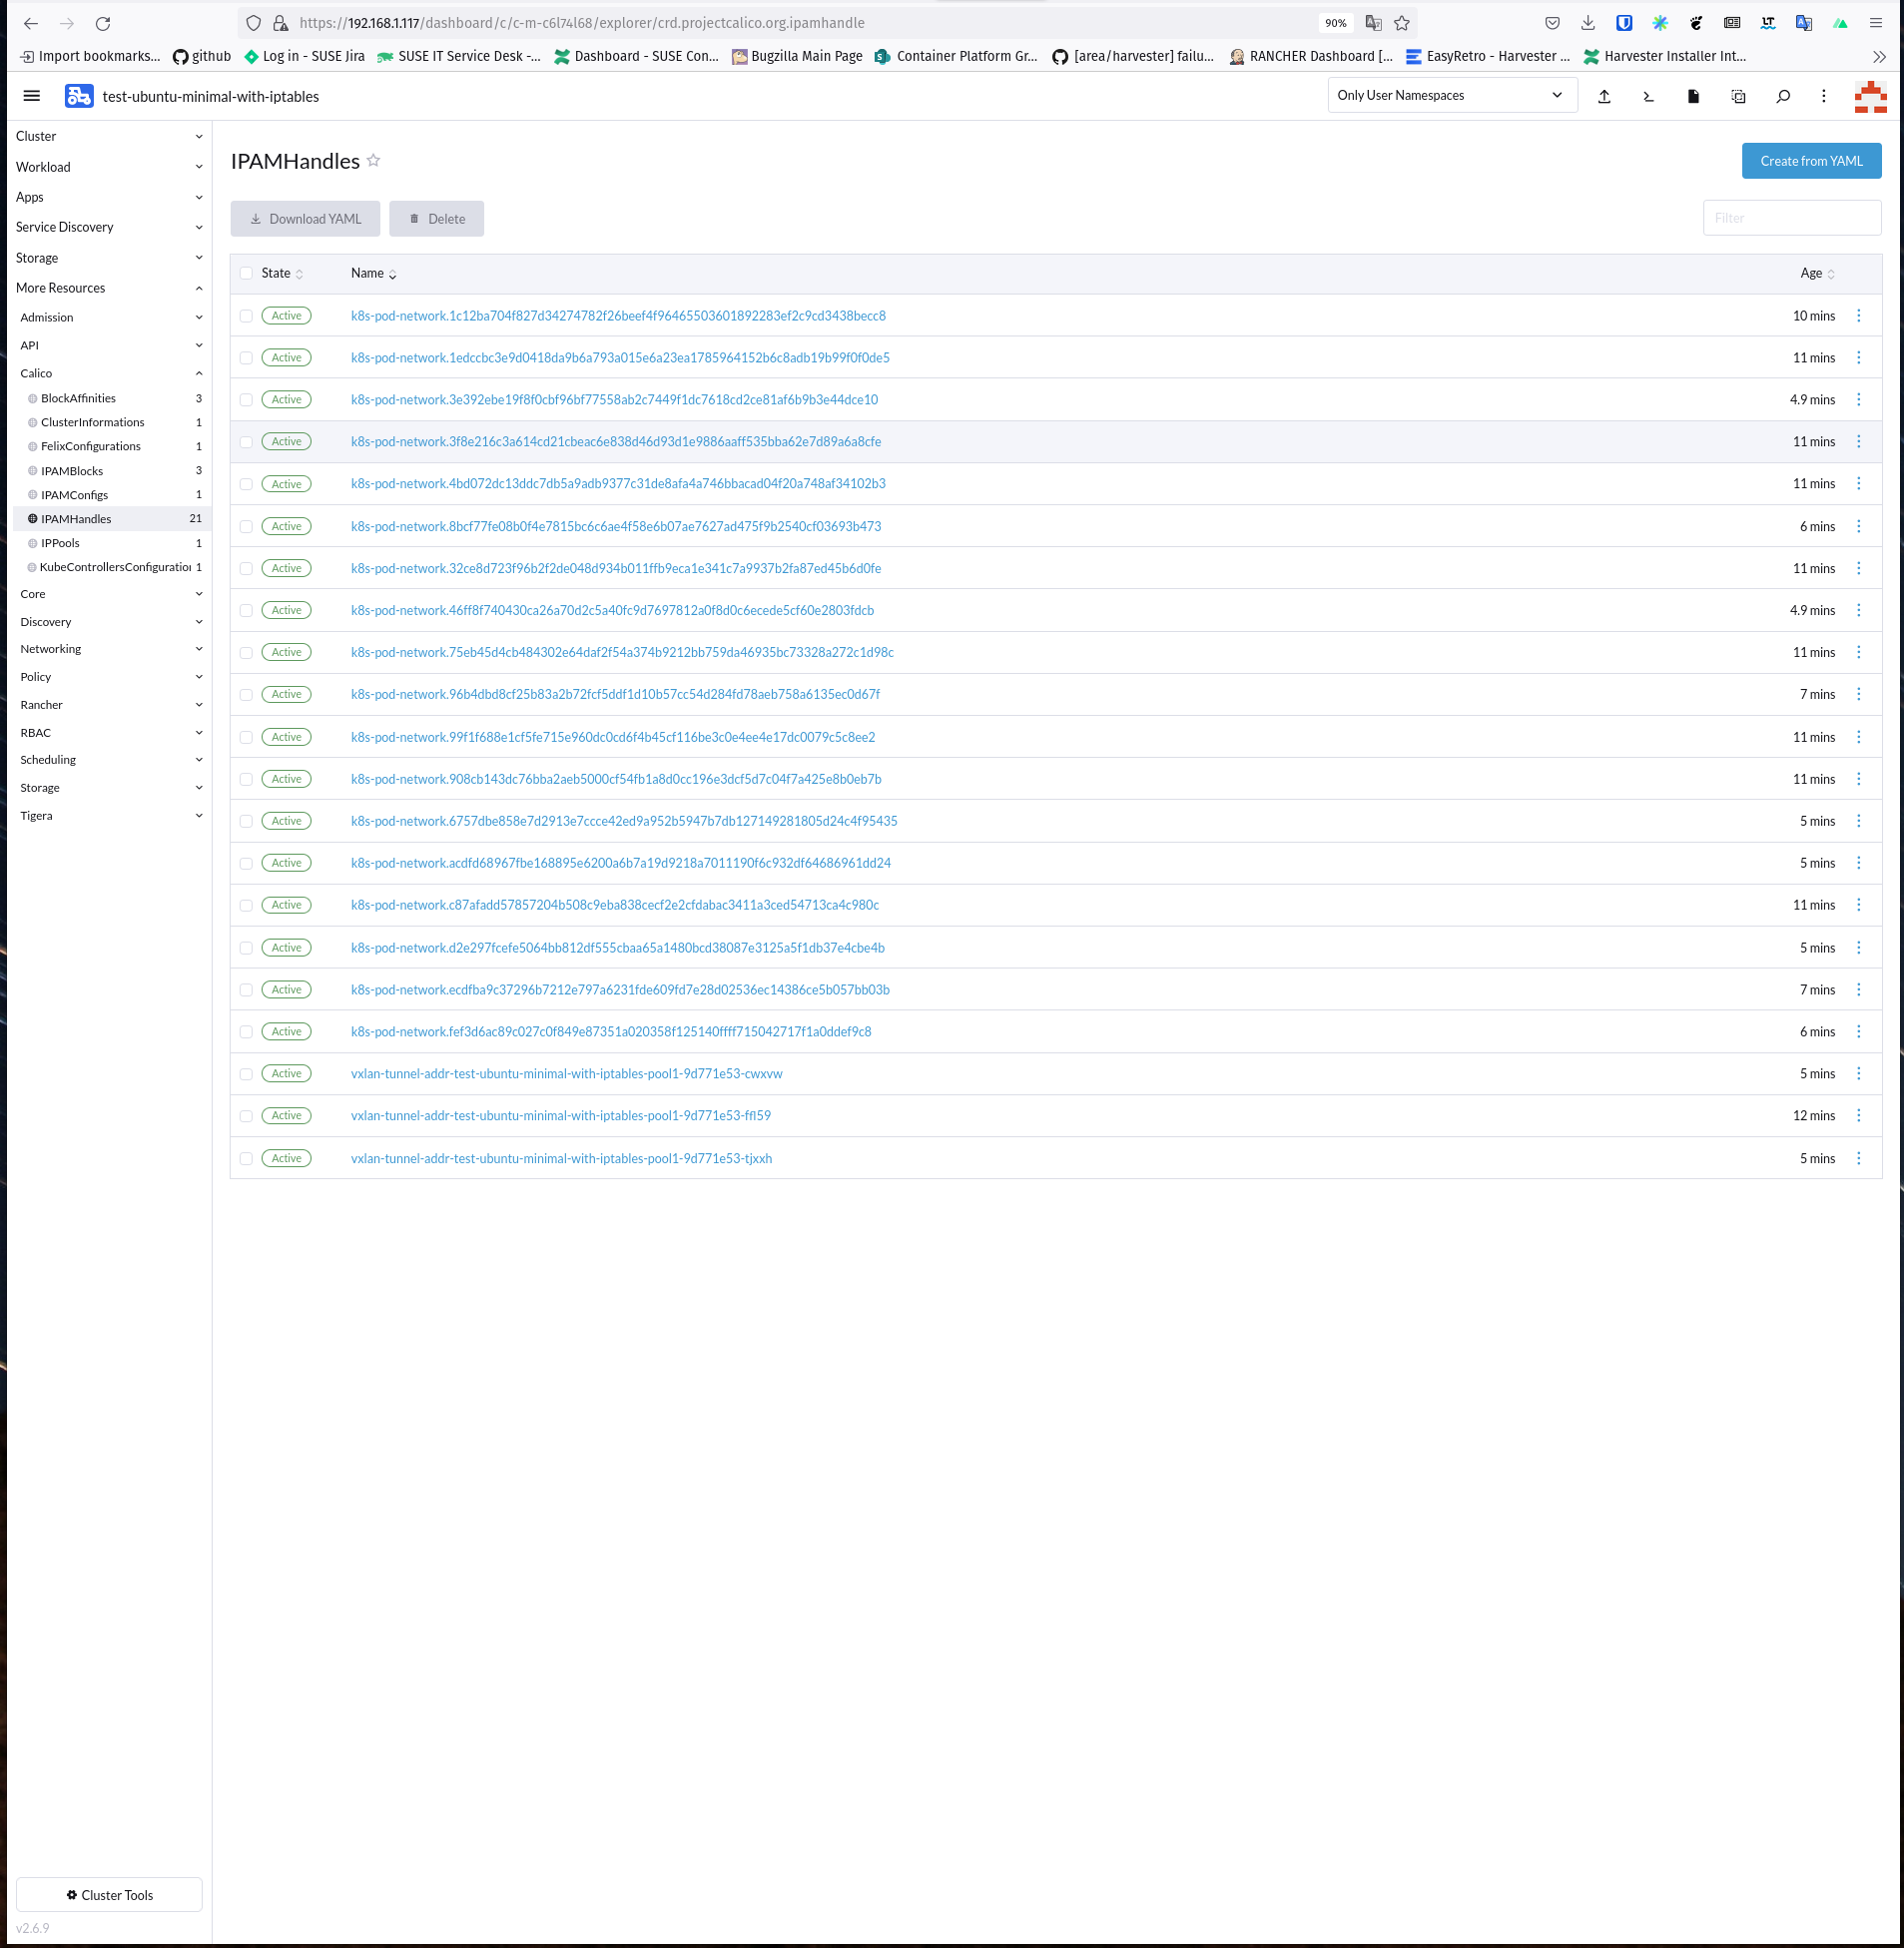Click the download kubeconfig file icon

point(1693,95)
